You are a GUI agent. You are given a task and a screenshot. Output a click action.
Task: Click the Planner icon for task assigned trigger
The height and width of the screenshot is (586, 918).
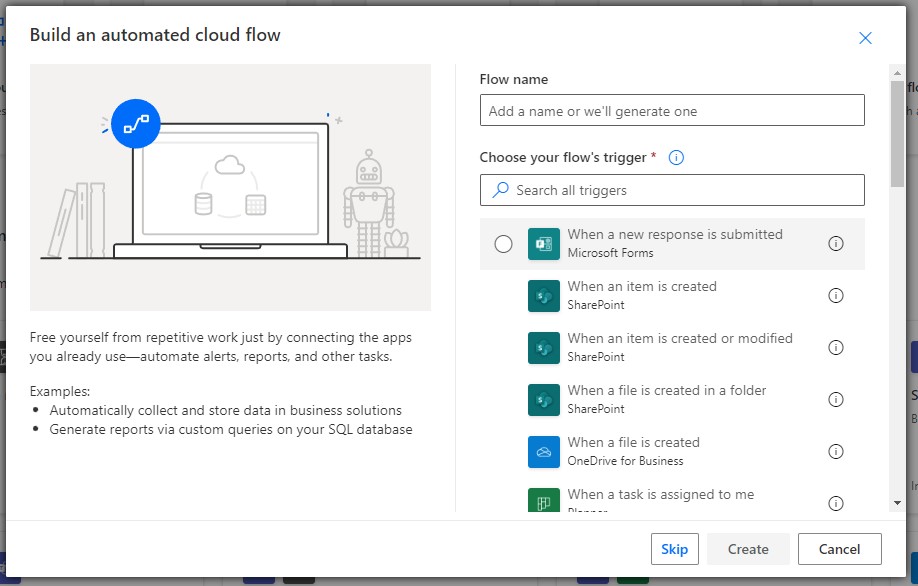click(544, 501)
